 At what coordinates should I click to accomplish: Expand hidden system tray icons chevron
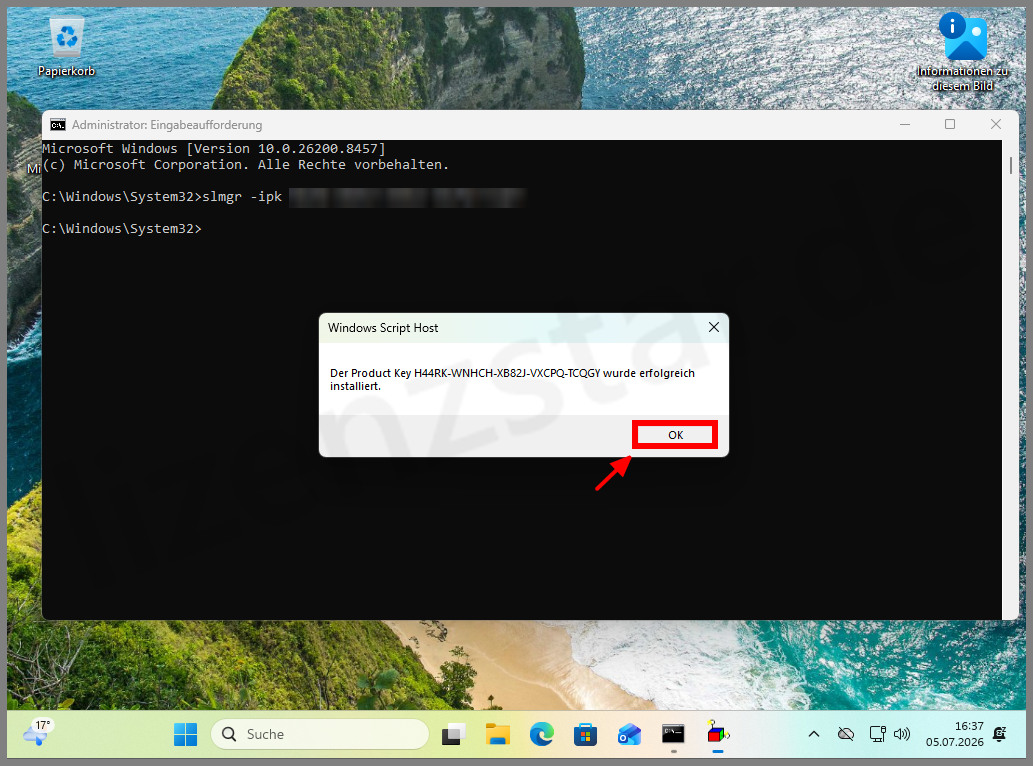[814, 734]
